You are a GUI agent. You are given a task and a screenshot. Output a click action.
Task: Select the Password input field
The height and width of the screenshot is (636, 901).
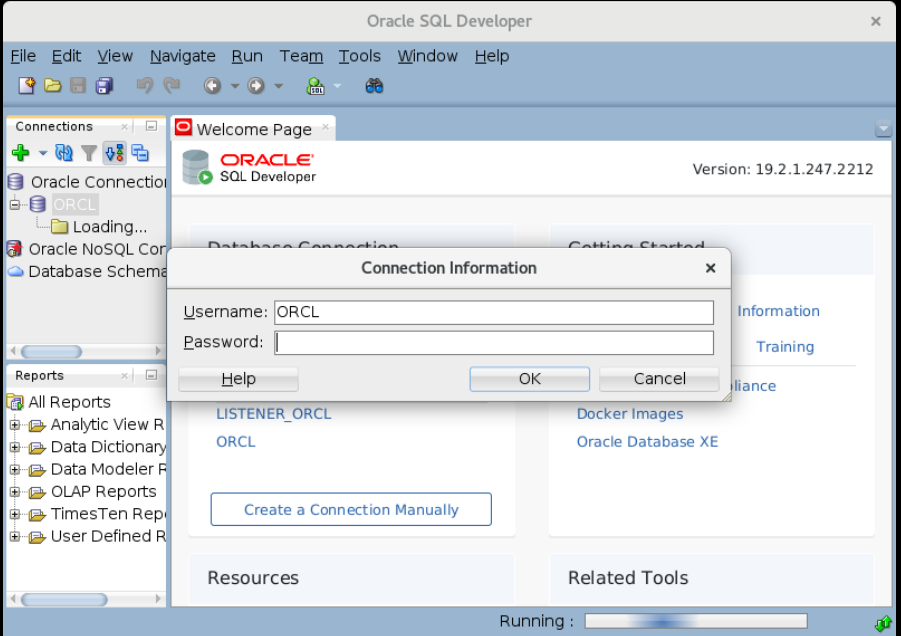pyautogui.click(x=493, y=342)
